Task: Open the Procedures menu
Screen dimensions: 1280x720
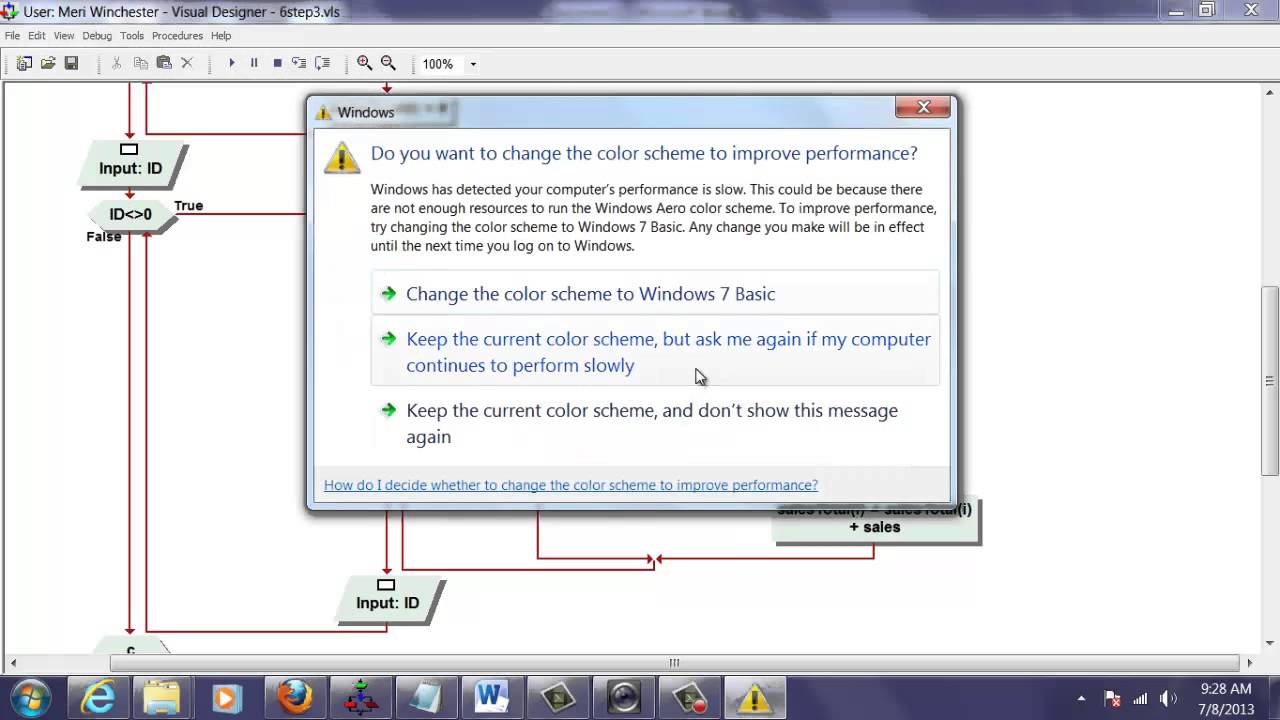Action: pyautogui.click(x=177, y=35)
